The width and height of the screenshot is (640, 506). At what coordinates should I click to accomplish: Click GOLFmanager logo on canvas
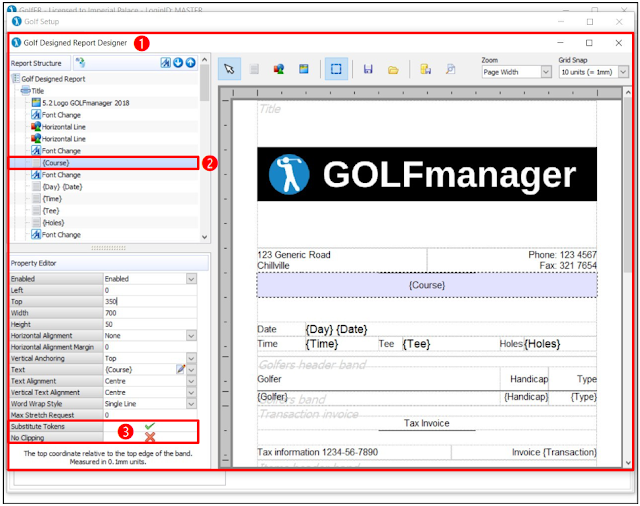click(427, 174)
